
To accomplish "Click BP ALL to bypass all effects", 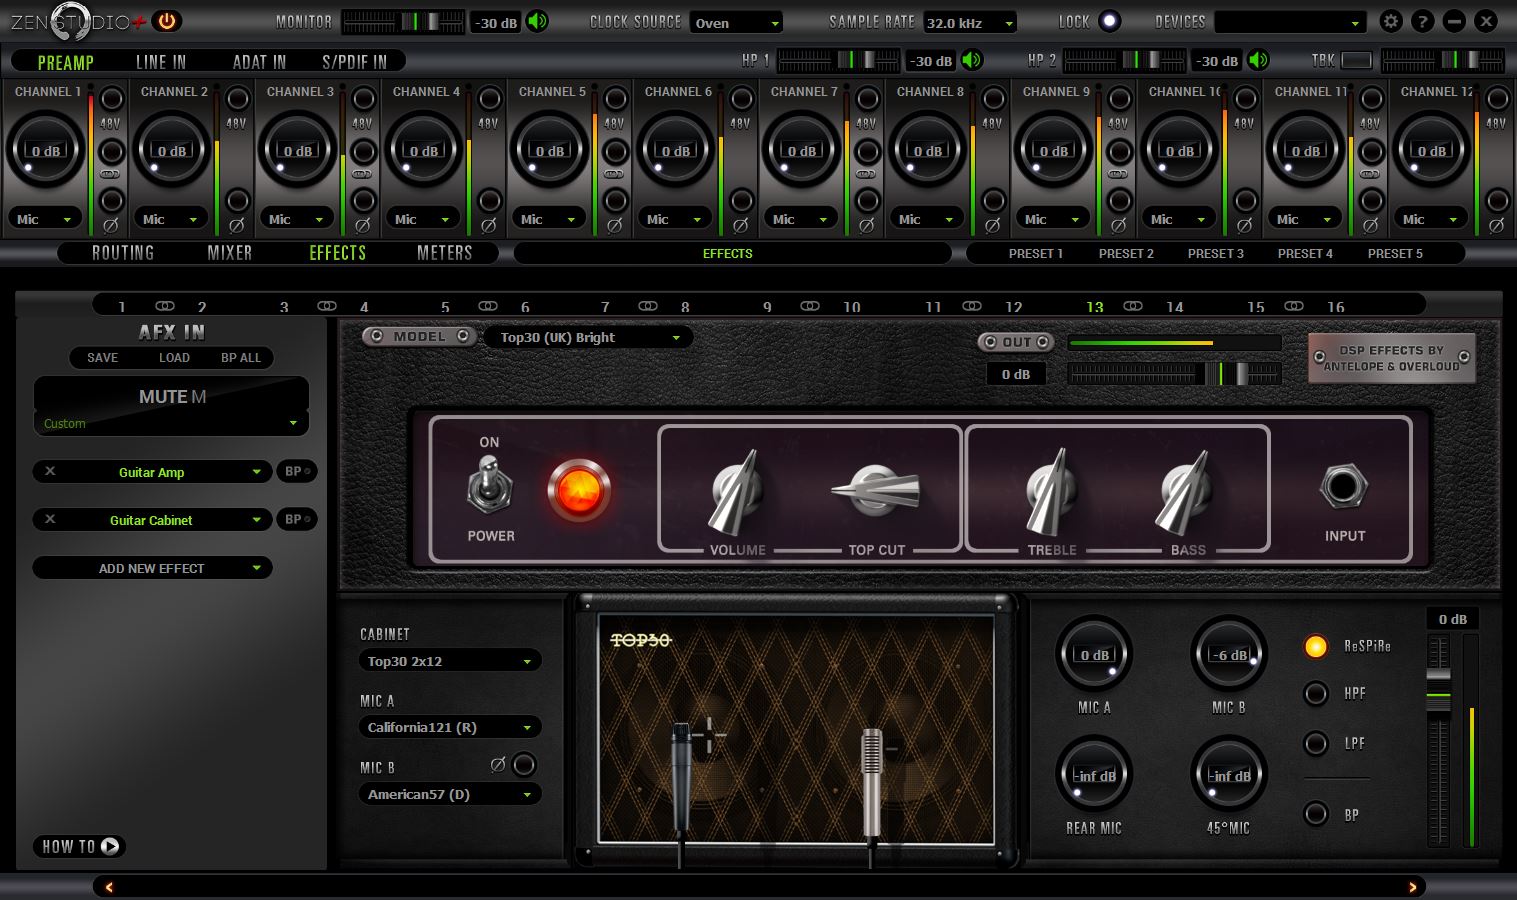I will coord(241,357).
